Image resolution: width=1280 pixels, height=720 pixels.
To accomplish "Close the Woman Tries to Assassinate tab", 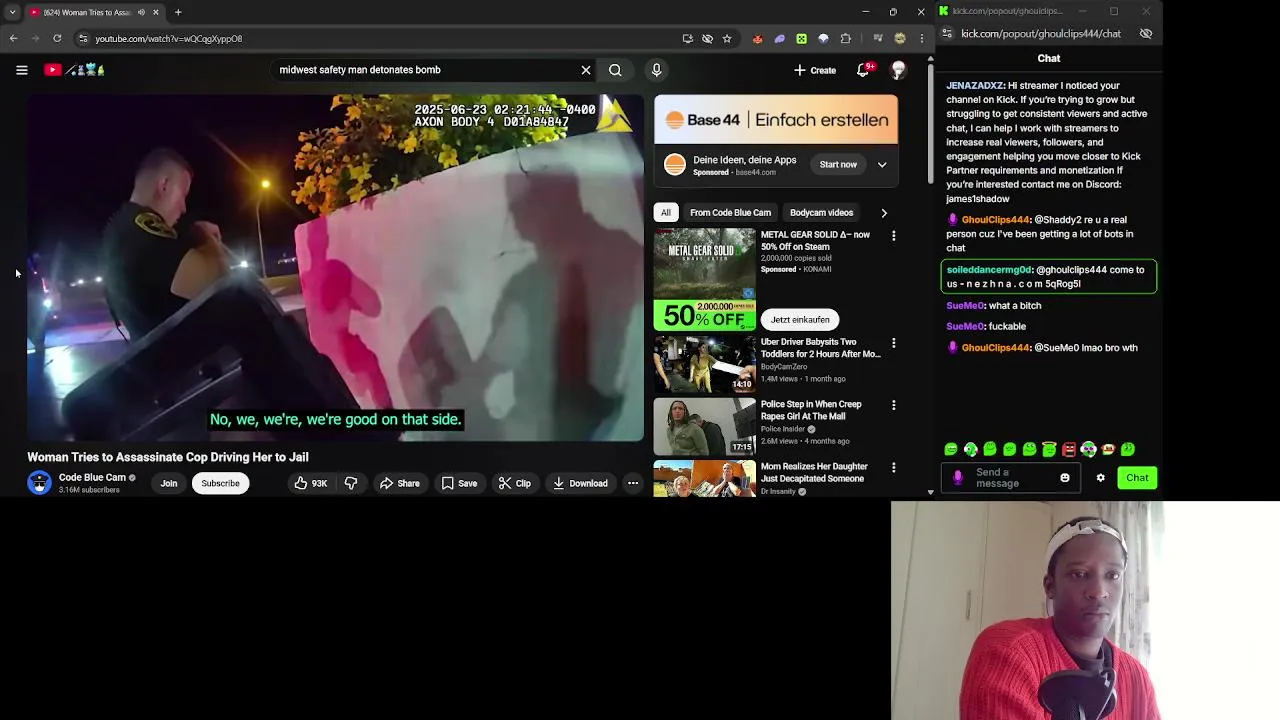I will pos(155,12).
